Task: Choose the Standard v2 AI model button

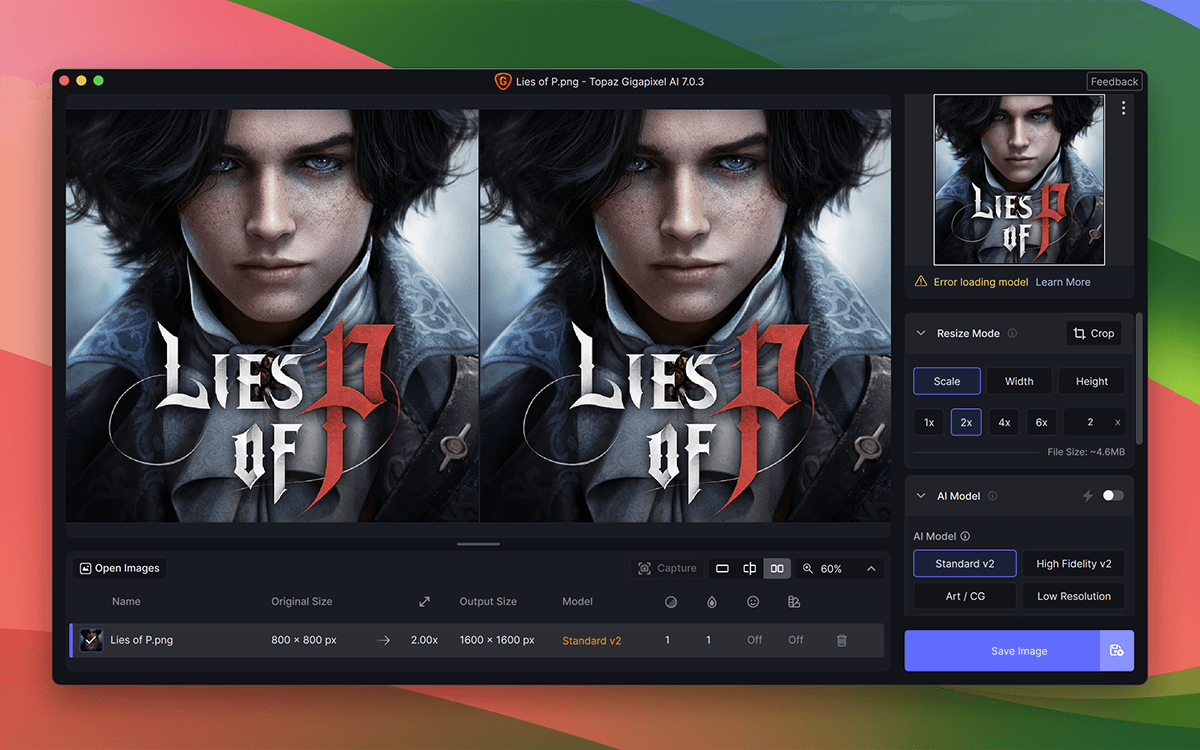Action: pyautogui.click(x=965, y=564)
